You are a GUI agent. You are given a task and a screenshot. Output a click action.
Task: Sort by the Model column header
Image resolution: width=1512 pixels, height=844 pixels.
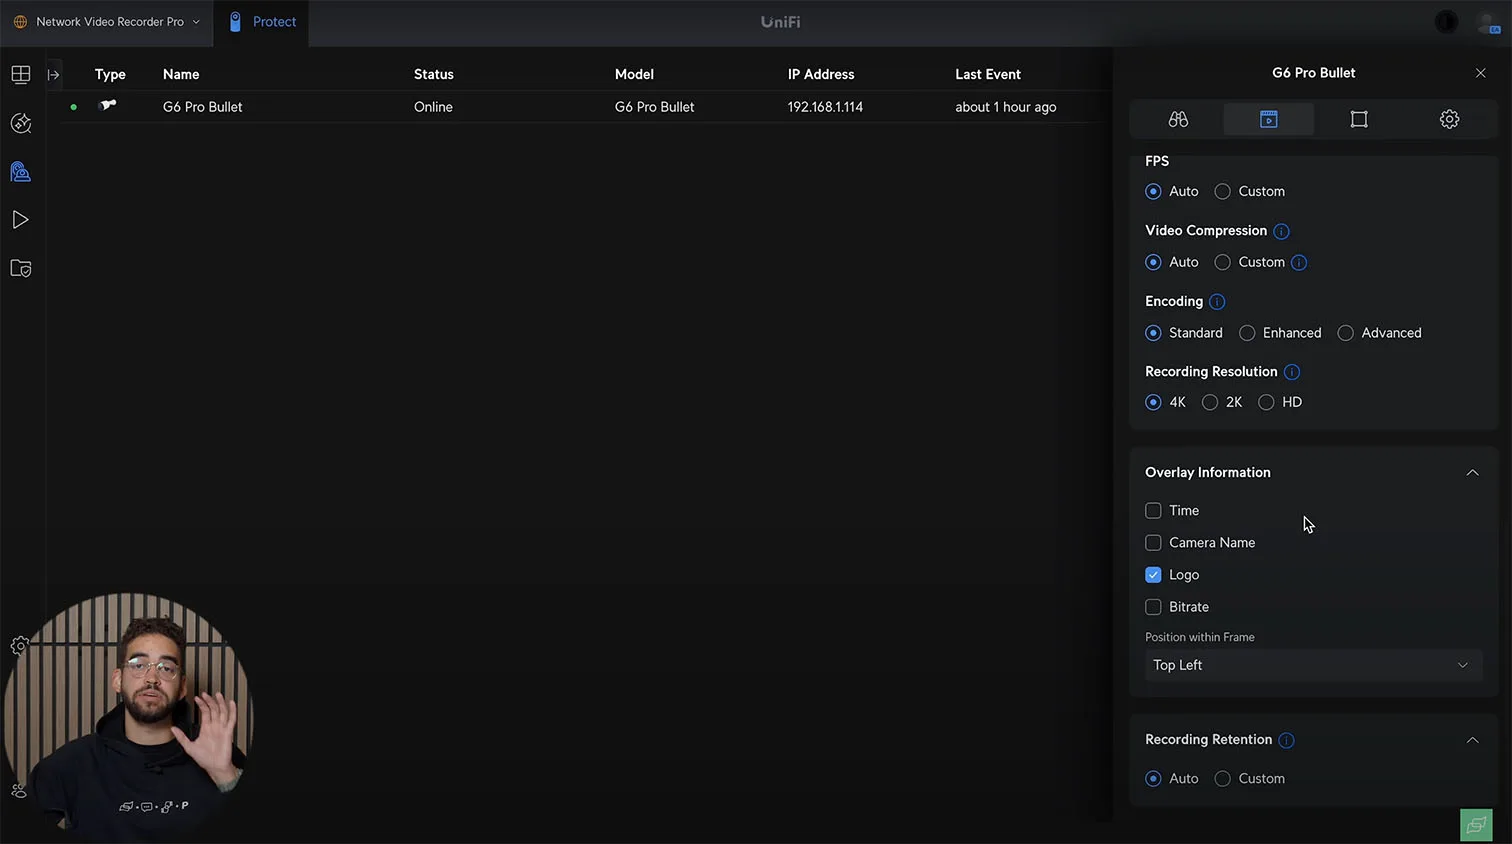pyautogui.click(x=634, y=74)
